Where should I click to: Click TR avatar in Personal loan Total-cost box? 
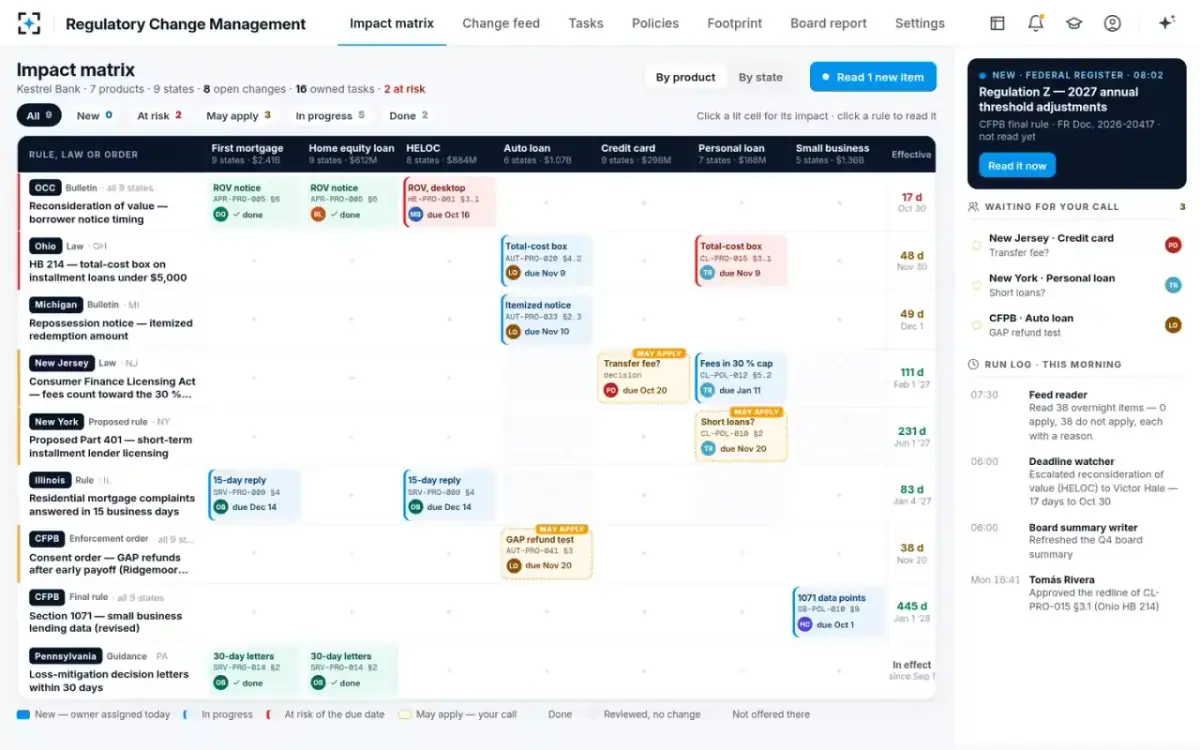[x=708, y=272]
